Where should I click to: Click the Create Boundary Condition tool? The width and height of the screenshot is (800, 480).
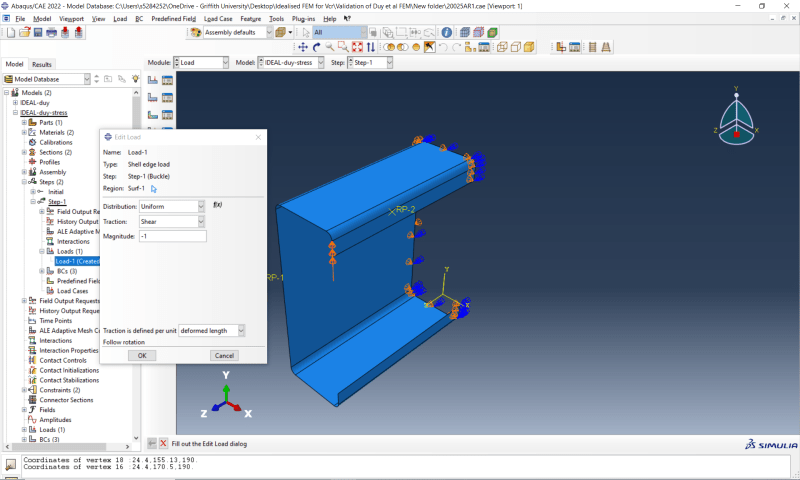click(153, 97)
